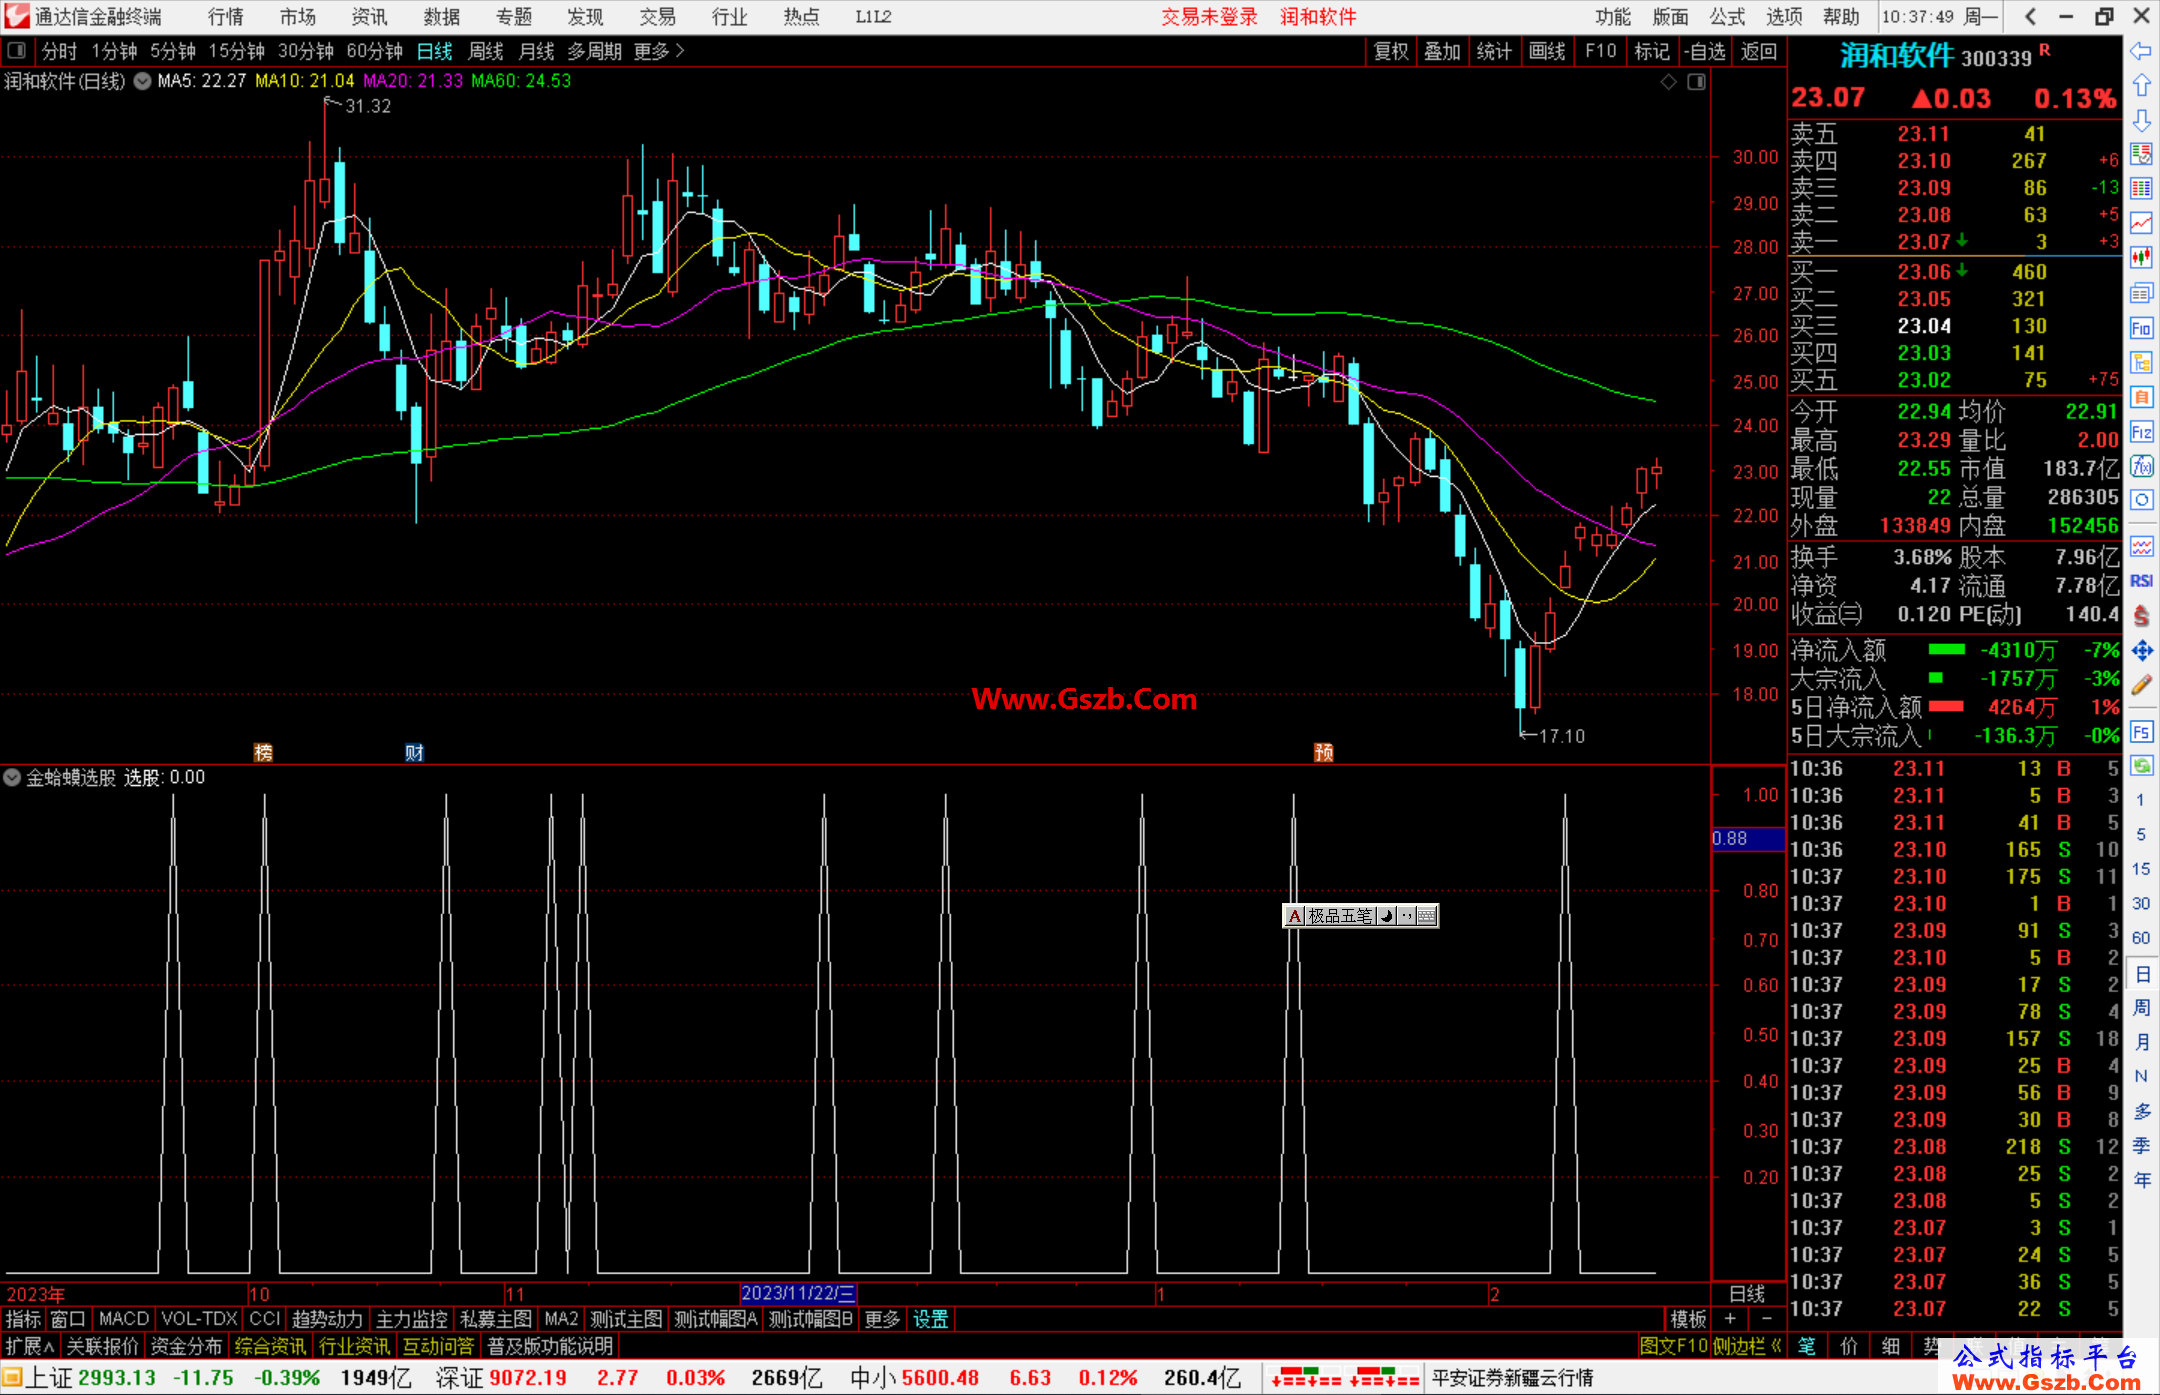Open the 行情 menu

(x=226, y=17)
